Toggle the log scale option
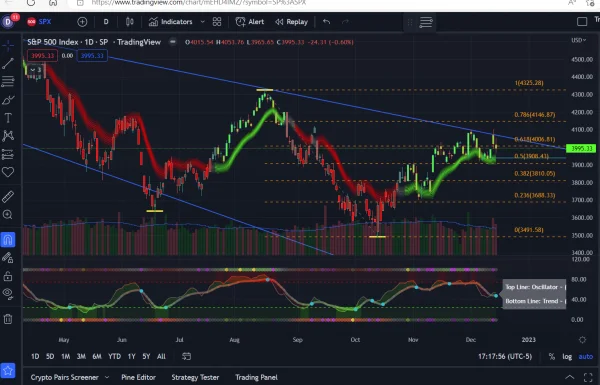The height and width of the screenshot is (385, 600). coord(567,357)
